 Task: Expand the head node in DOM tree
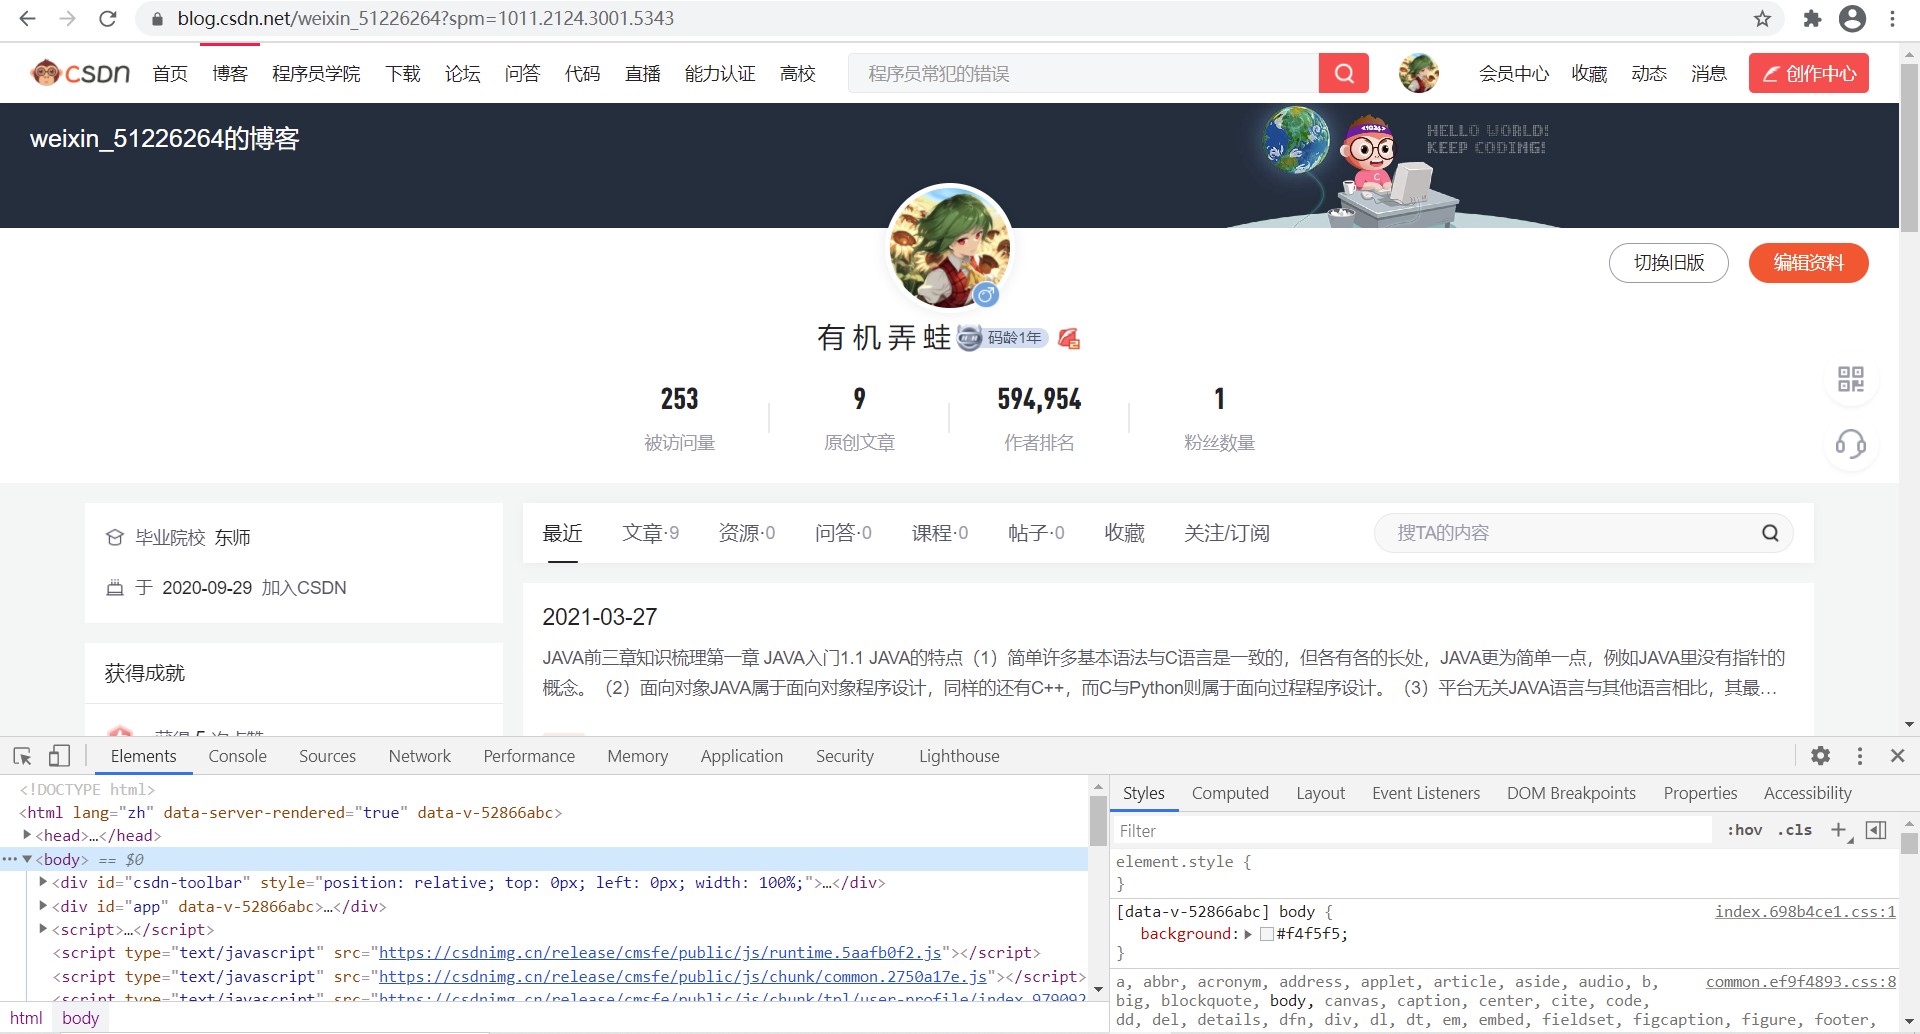(27, 835)
